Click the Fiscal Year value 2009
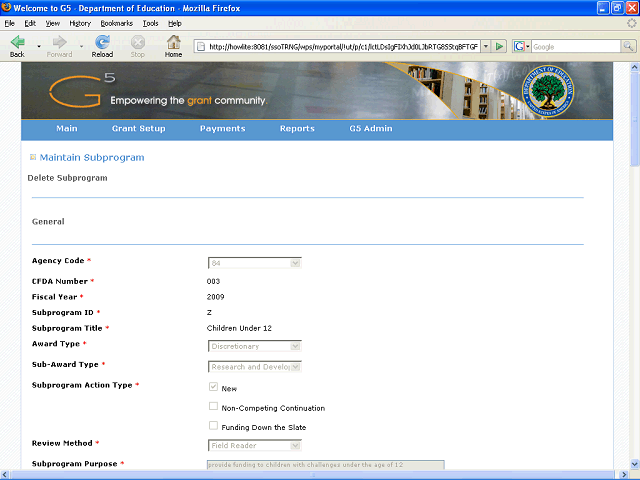The width and height of the screenshot is (640, 480). 216,297
